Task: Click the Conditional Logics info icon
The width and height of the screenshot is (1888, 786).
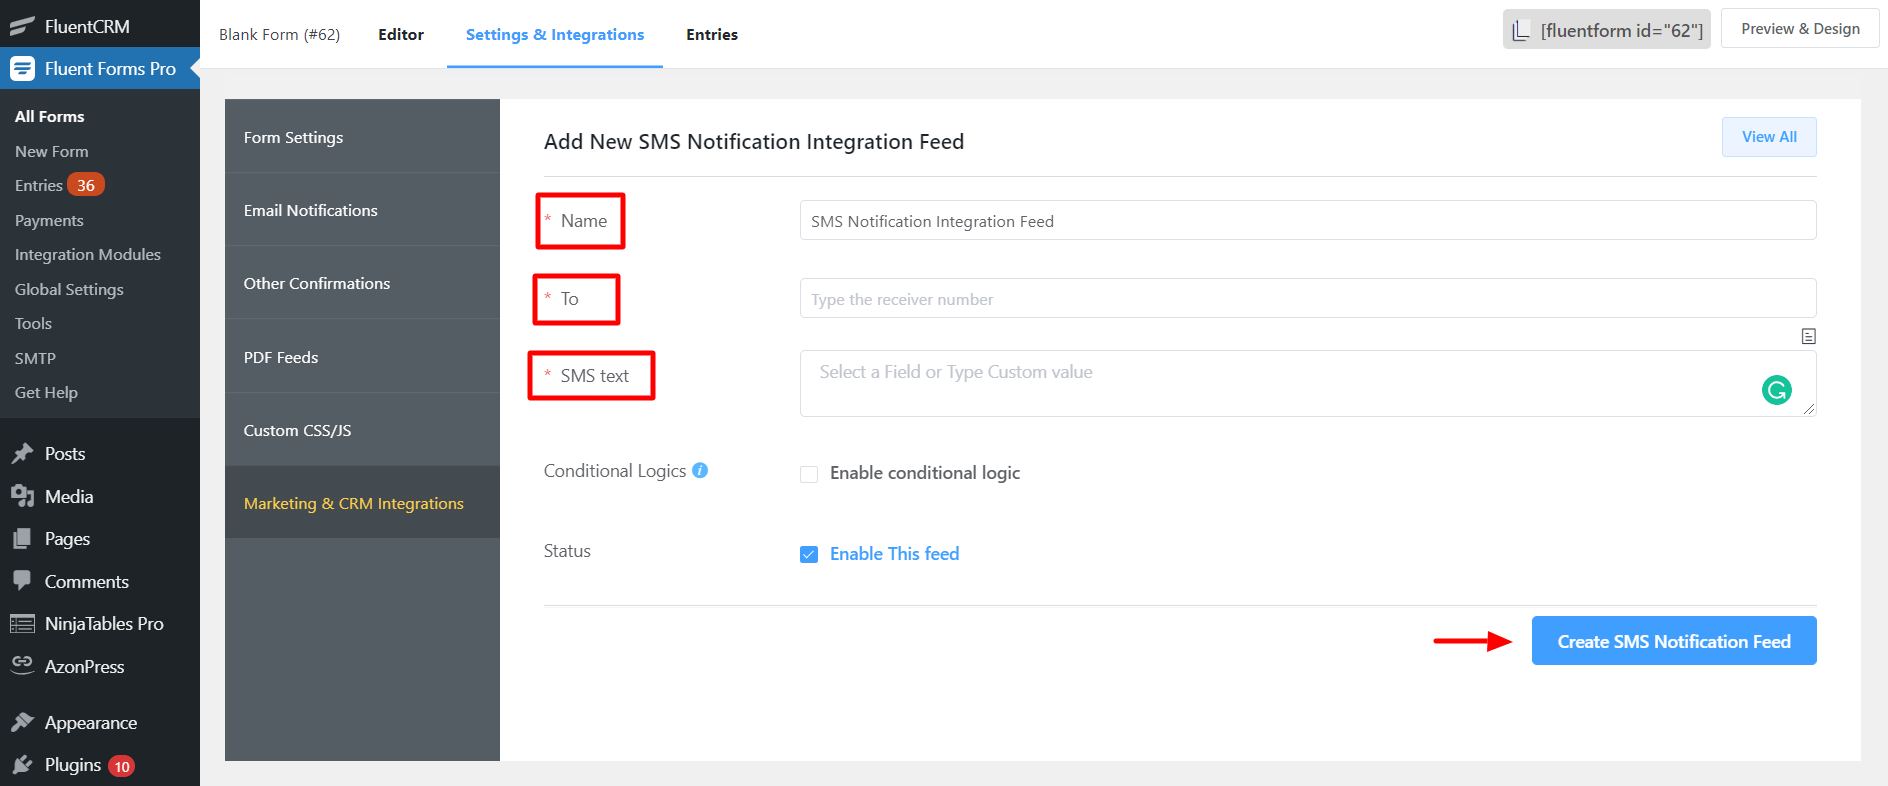Action: click(x=700, y=470)
